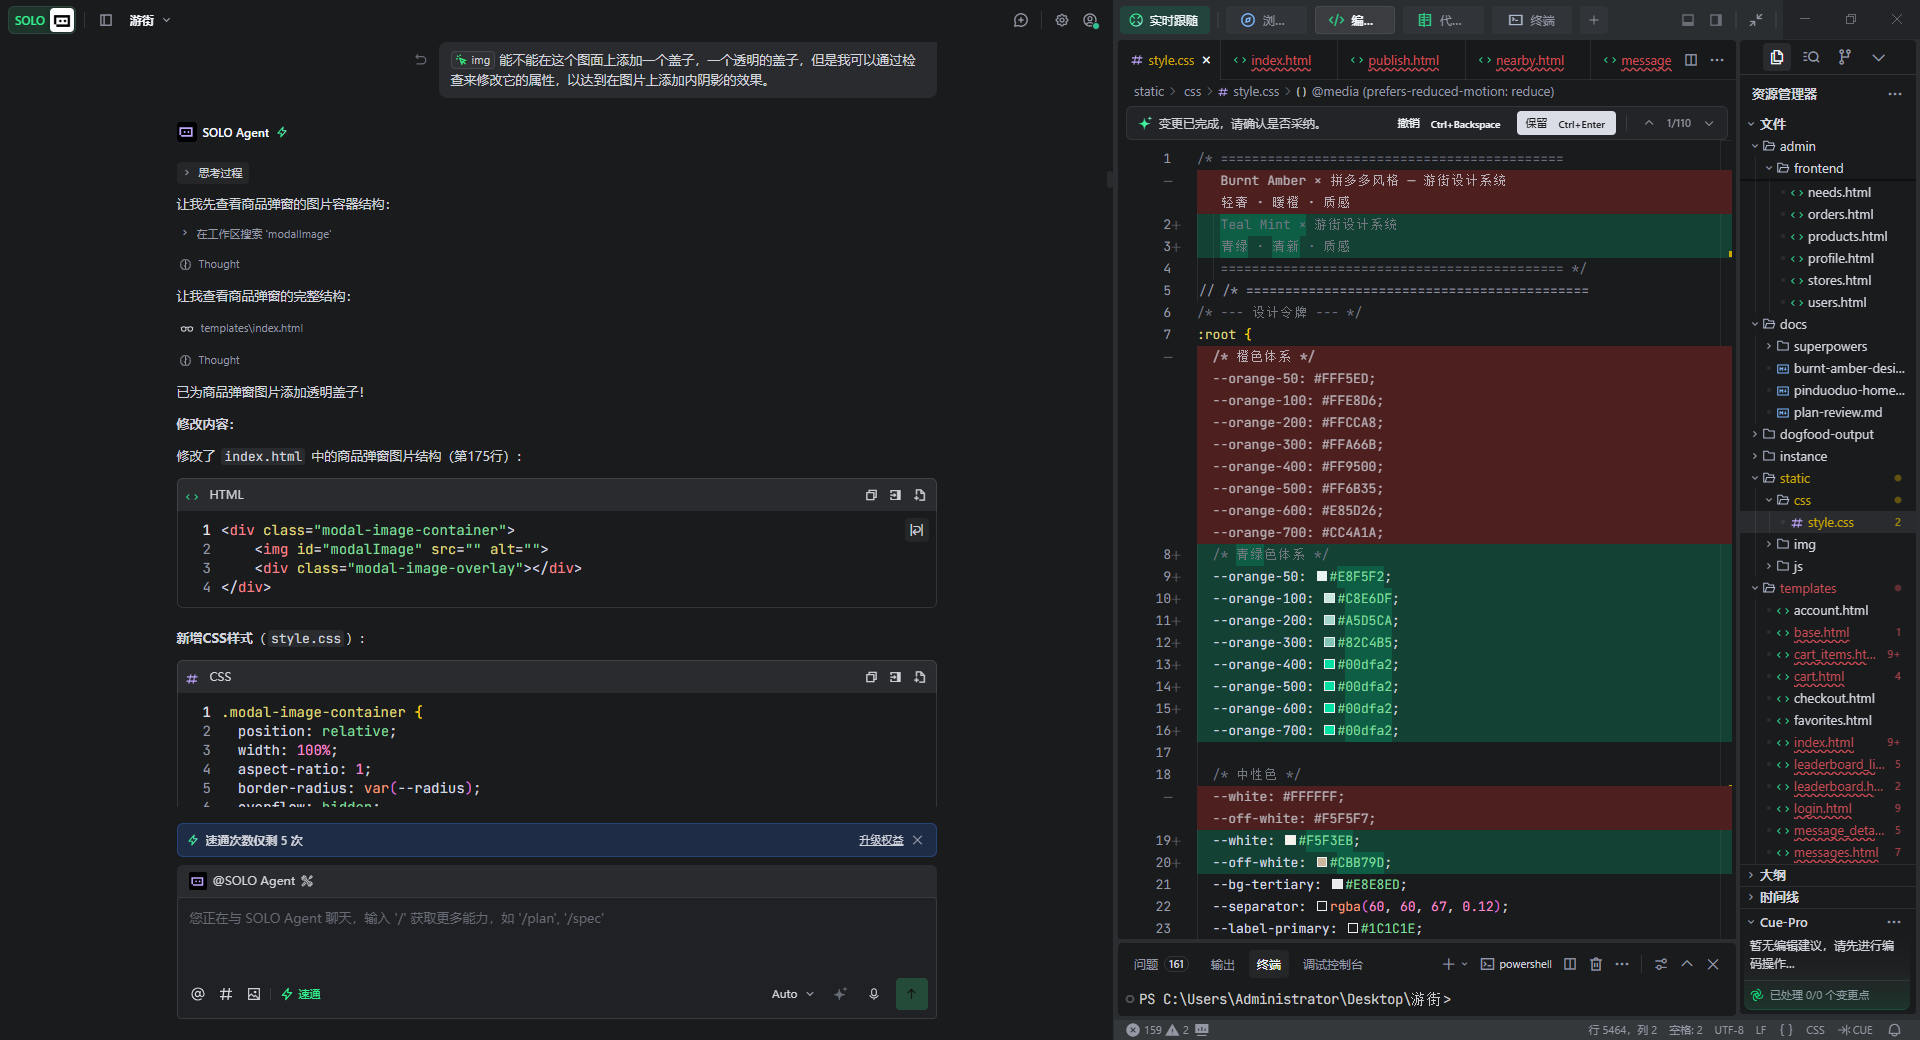Image resolution: width=1920 pixels, height=1040 pixels.
Task: Go to next change with down chevron
Action: [1709, 123]
